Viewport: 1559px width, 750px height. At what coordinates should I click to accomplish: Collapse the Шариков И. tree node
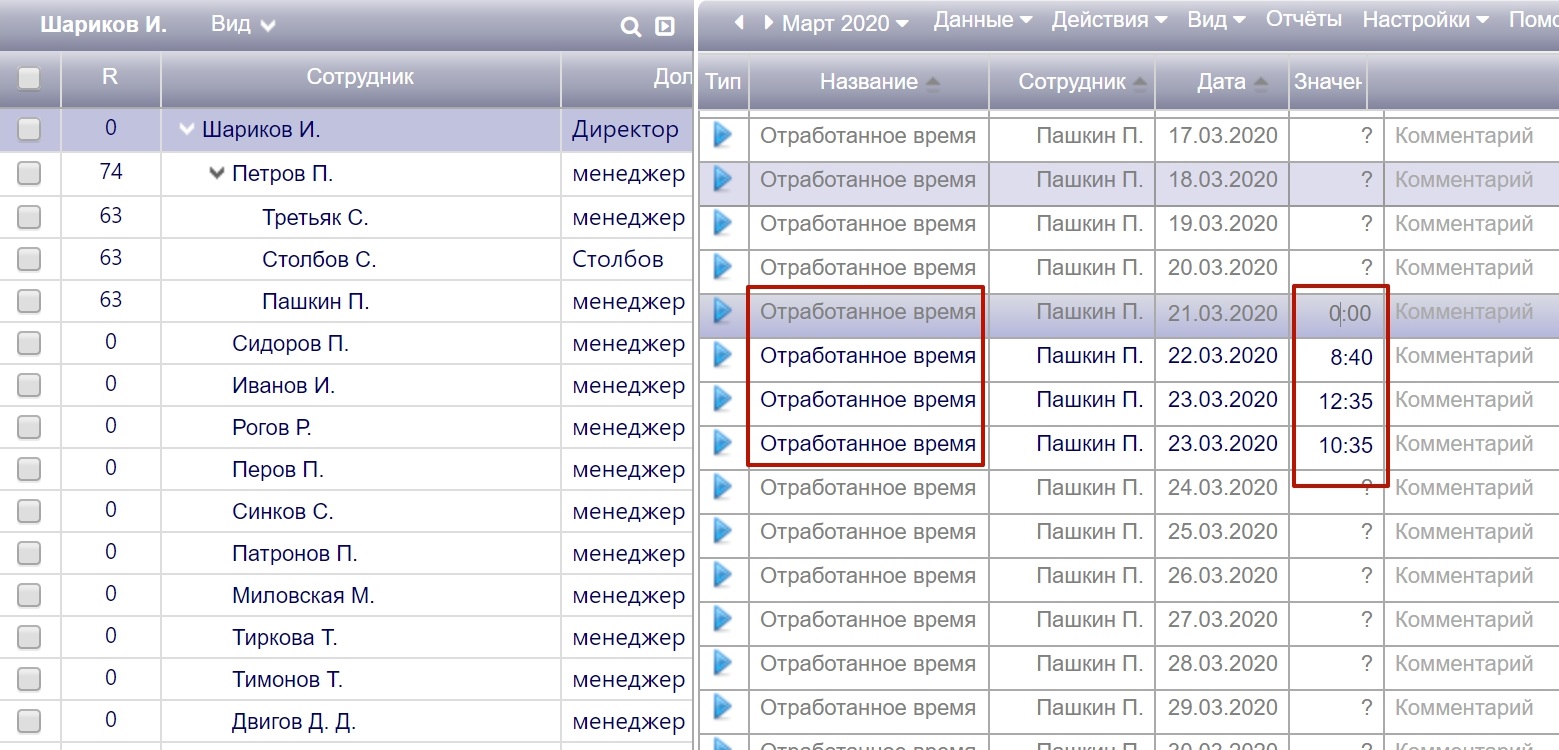(x=186, y=129)
